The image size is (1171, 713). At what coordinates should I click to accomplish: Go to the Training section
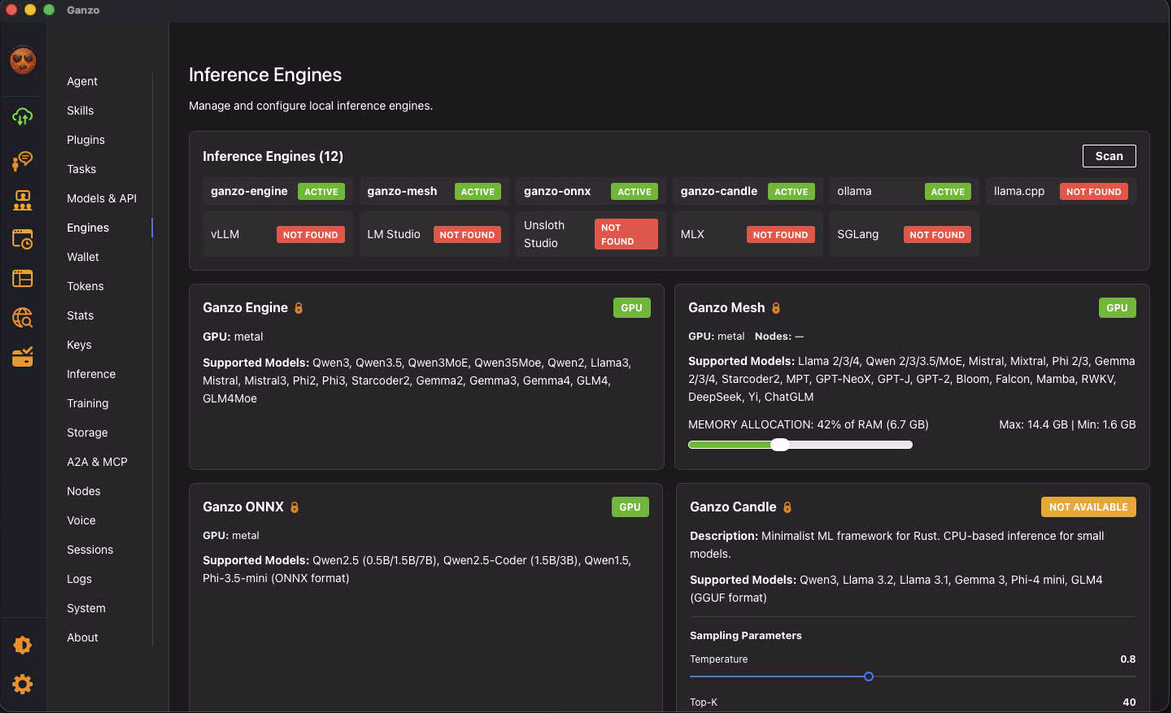click(x=87, y=403)
